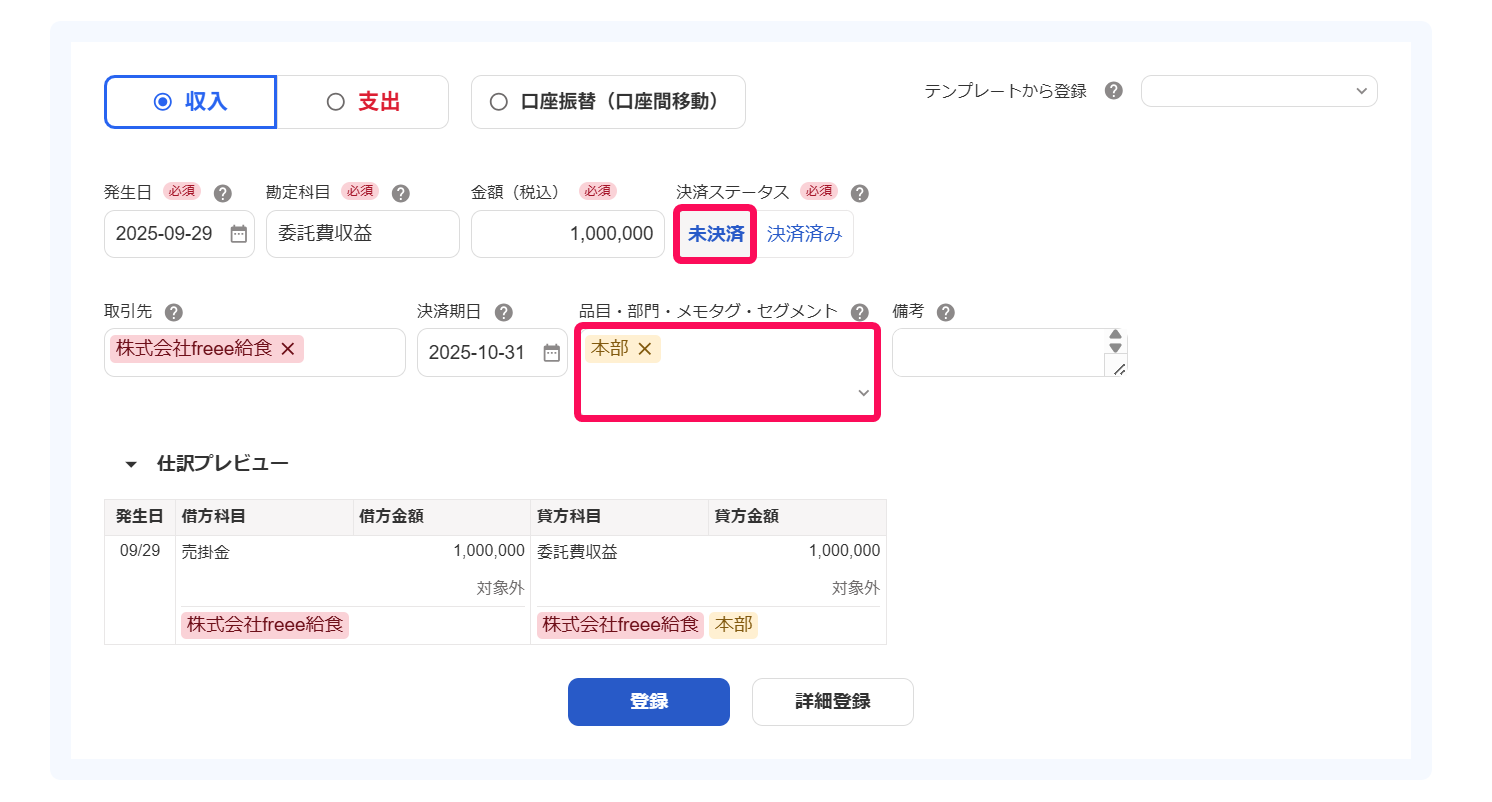1492x802 pixels.
Task: Open テンプレートから登録 dropdown
Action: (1259, 91)
